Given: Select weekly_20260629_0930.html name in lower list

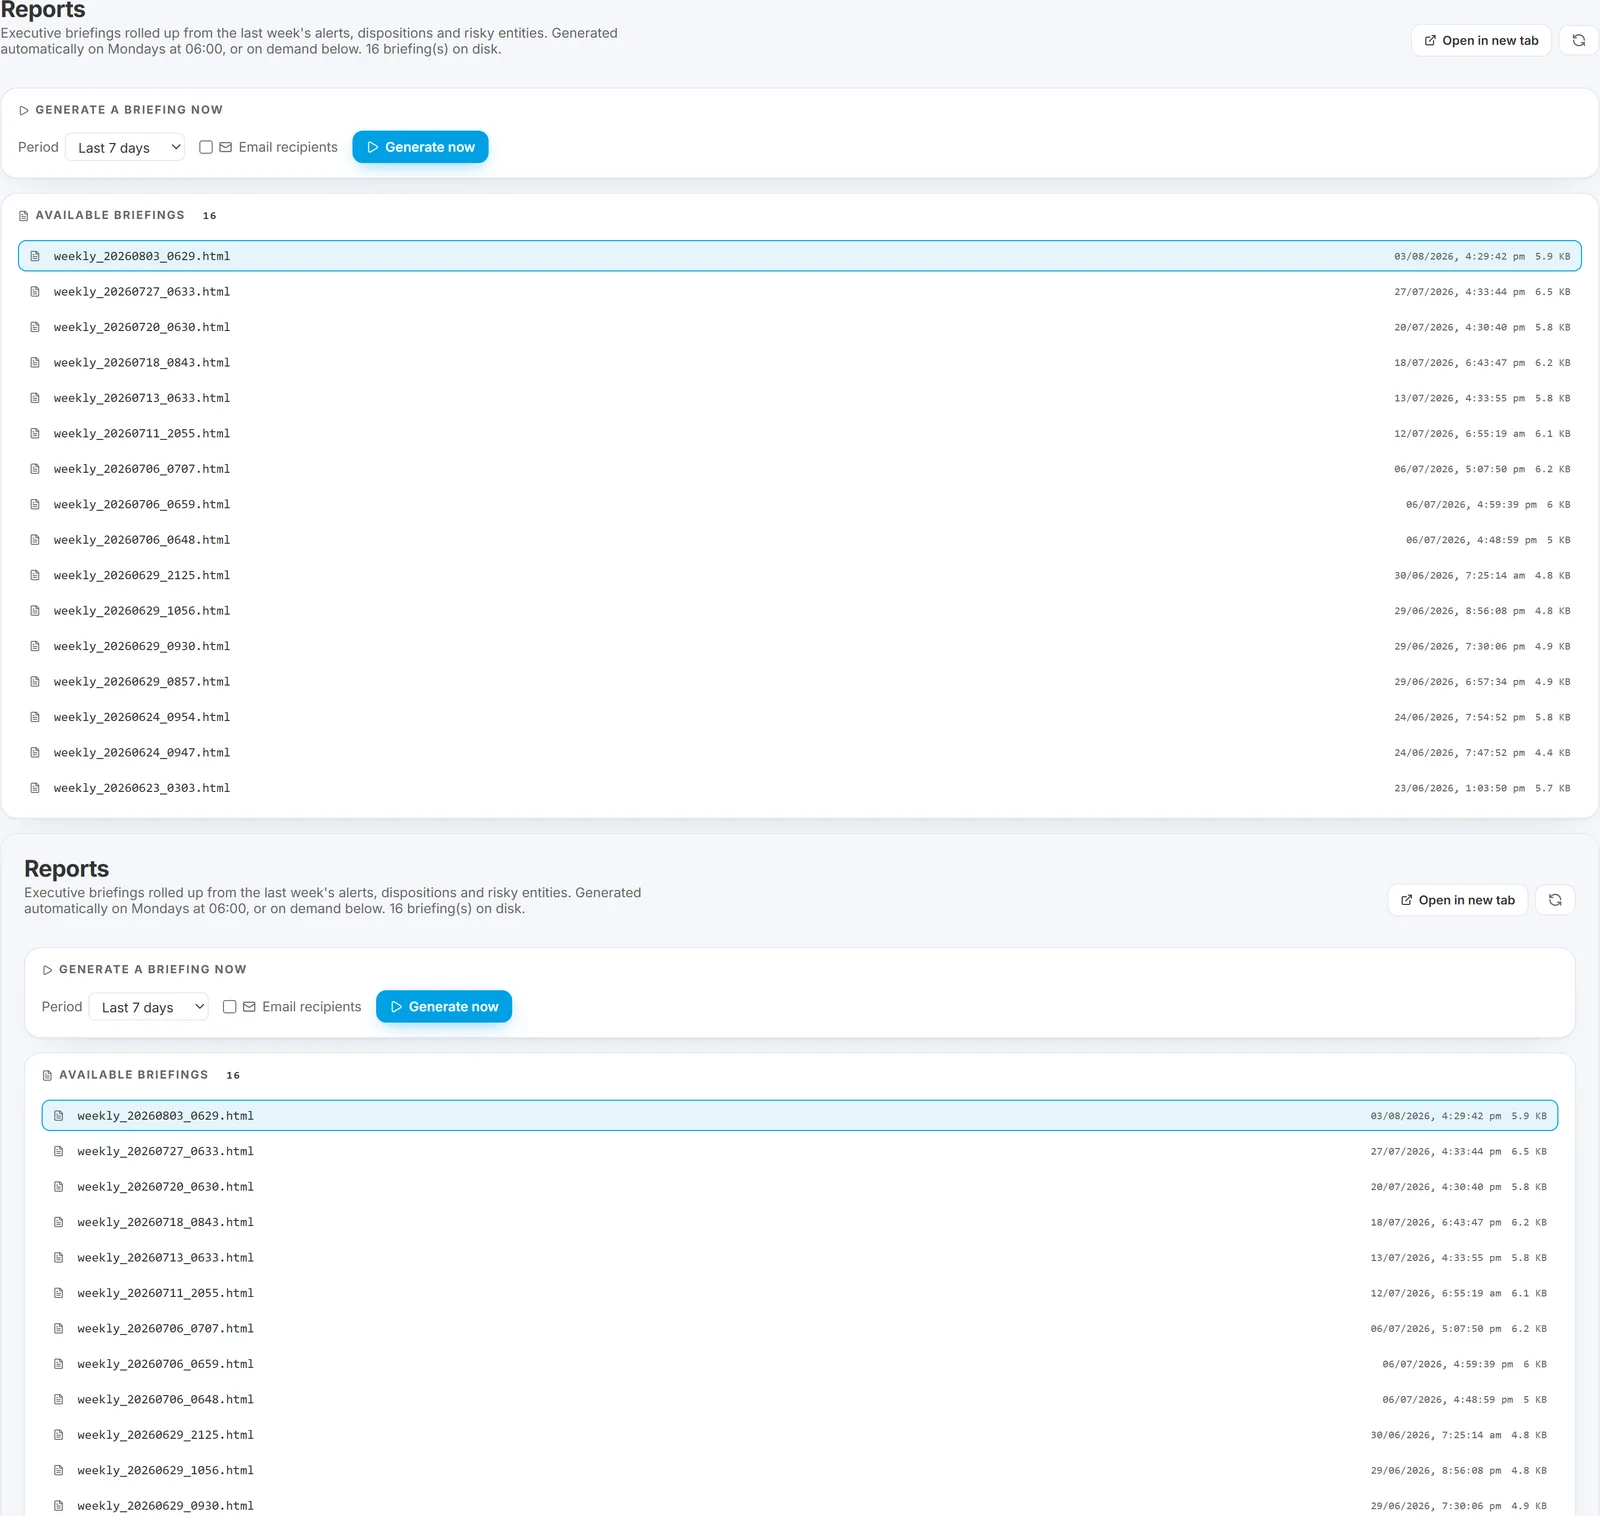Looking at the screenshot, I should pyautogui.click(x=166, y=1506).
